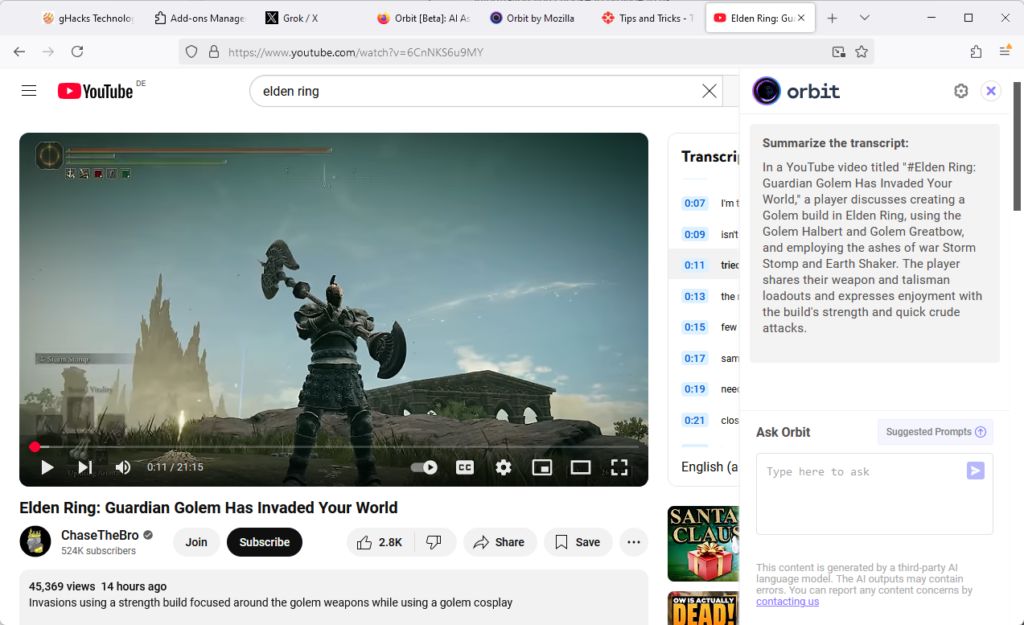The height and width of the screenshot is (625, 1024).
Task: Bookmark this page with the star
Action: click(x=861, y=52)
